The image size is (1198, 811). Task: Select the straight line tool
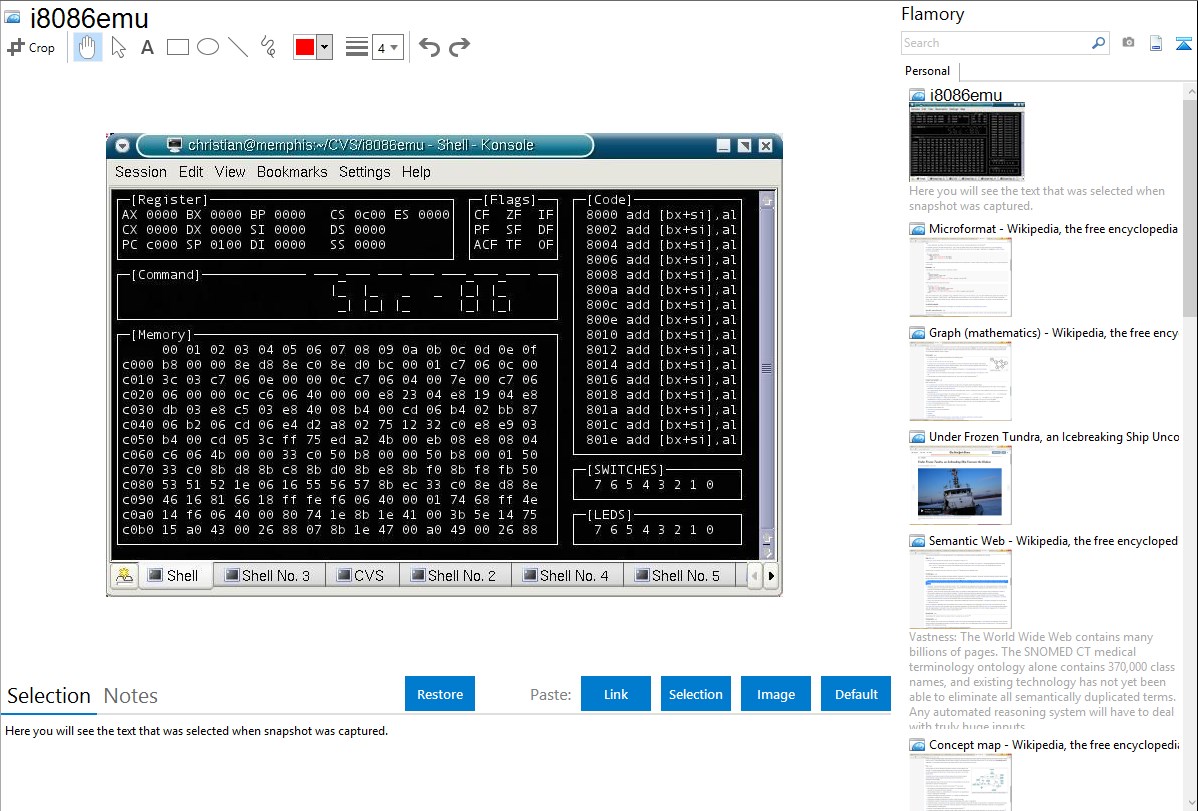[x=238, y=47]
